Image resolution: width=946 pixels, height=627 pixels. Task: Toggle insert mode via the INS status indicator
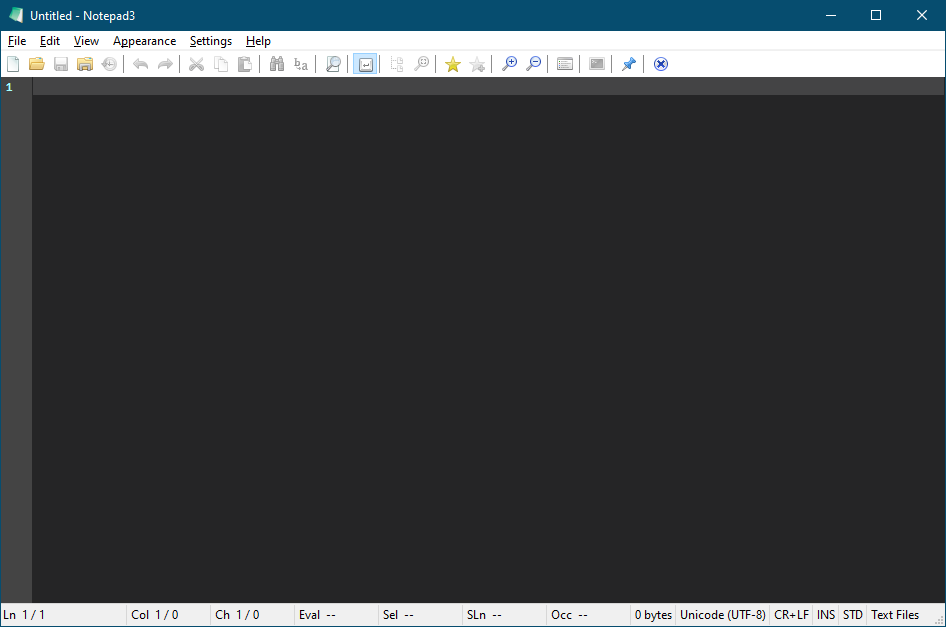point(825,614)
